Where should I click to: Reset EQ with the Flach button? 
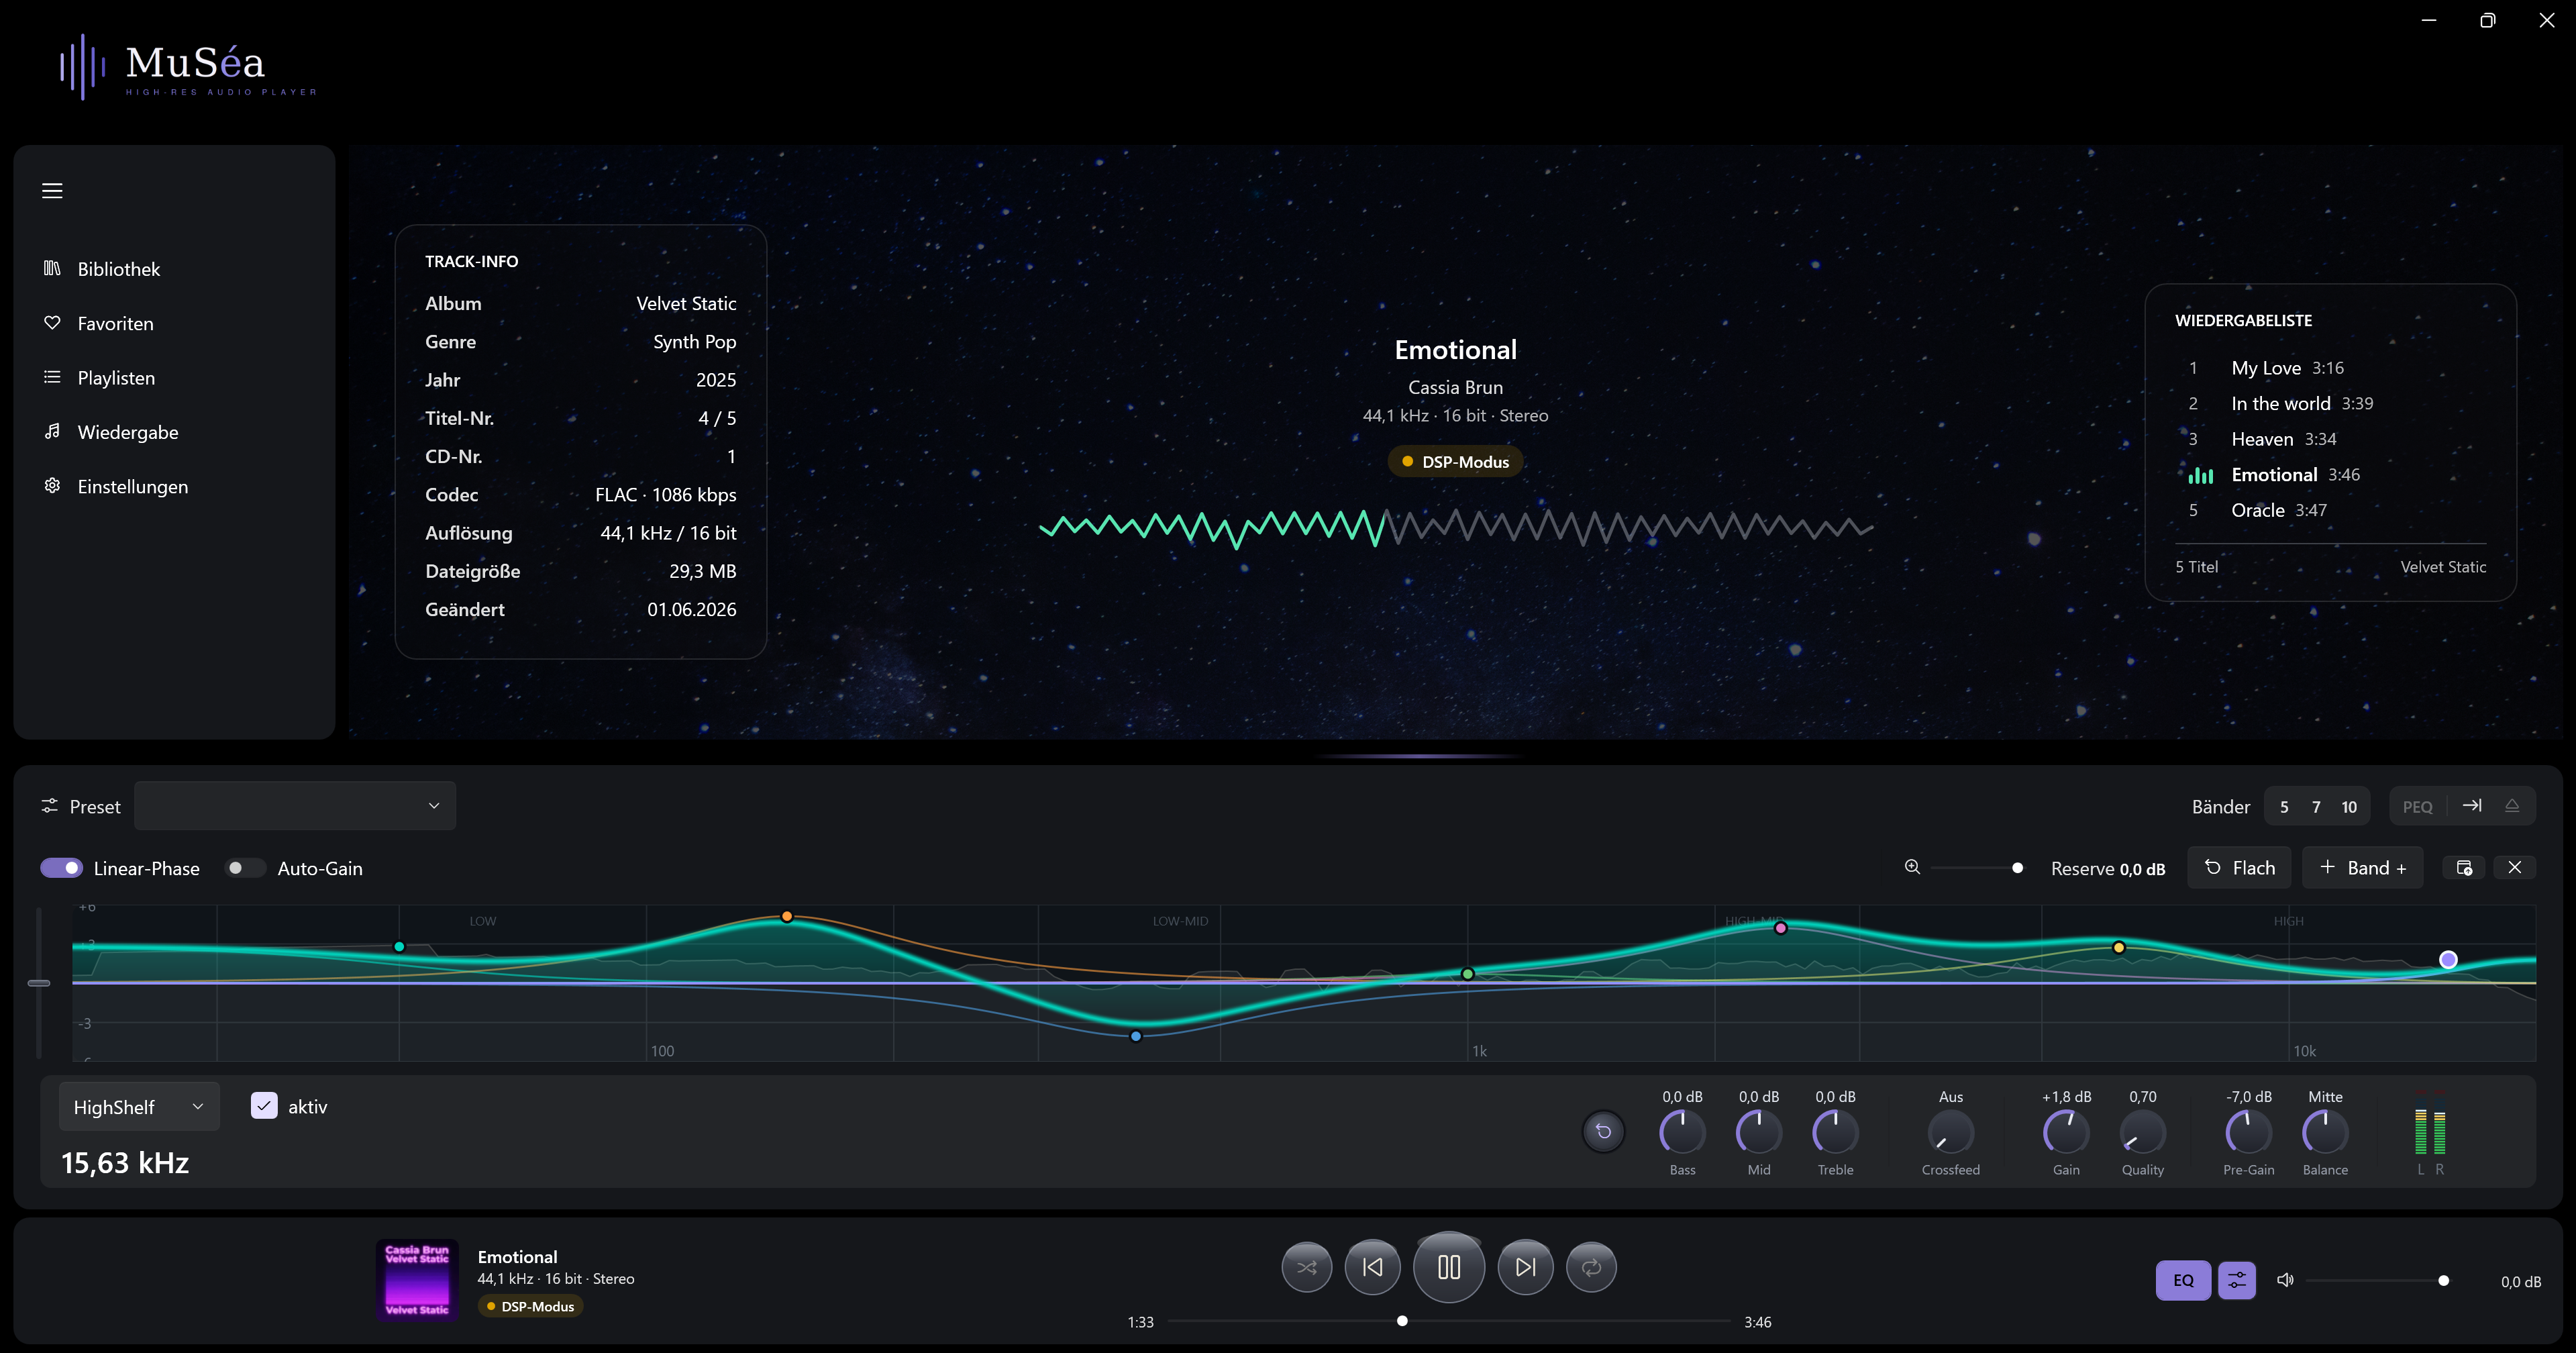pyautogui.click(x=2239, y=868)
